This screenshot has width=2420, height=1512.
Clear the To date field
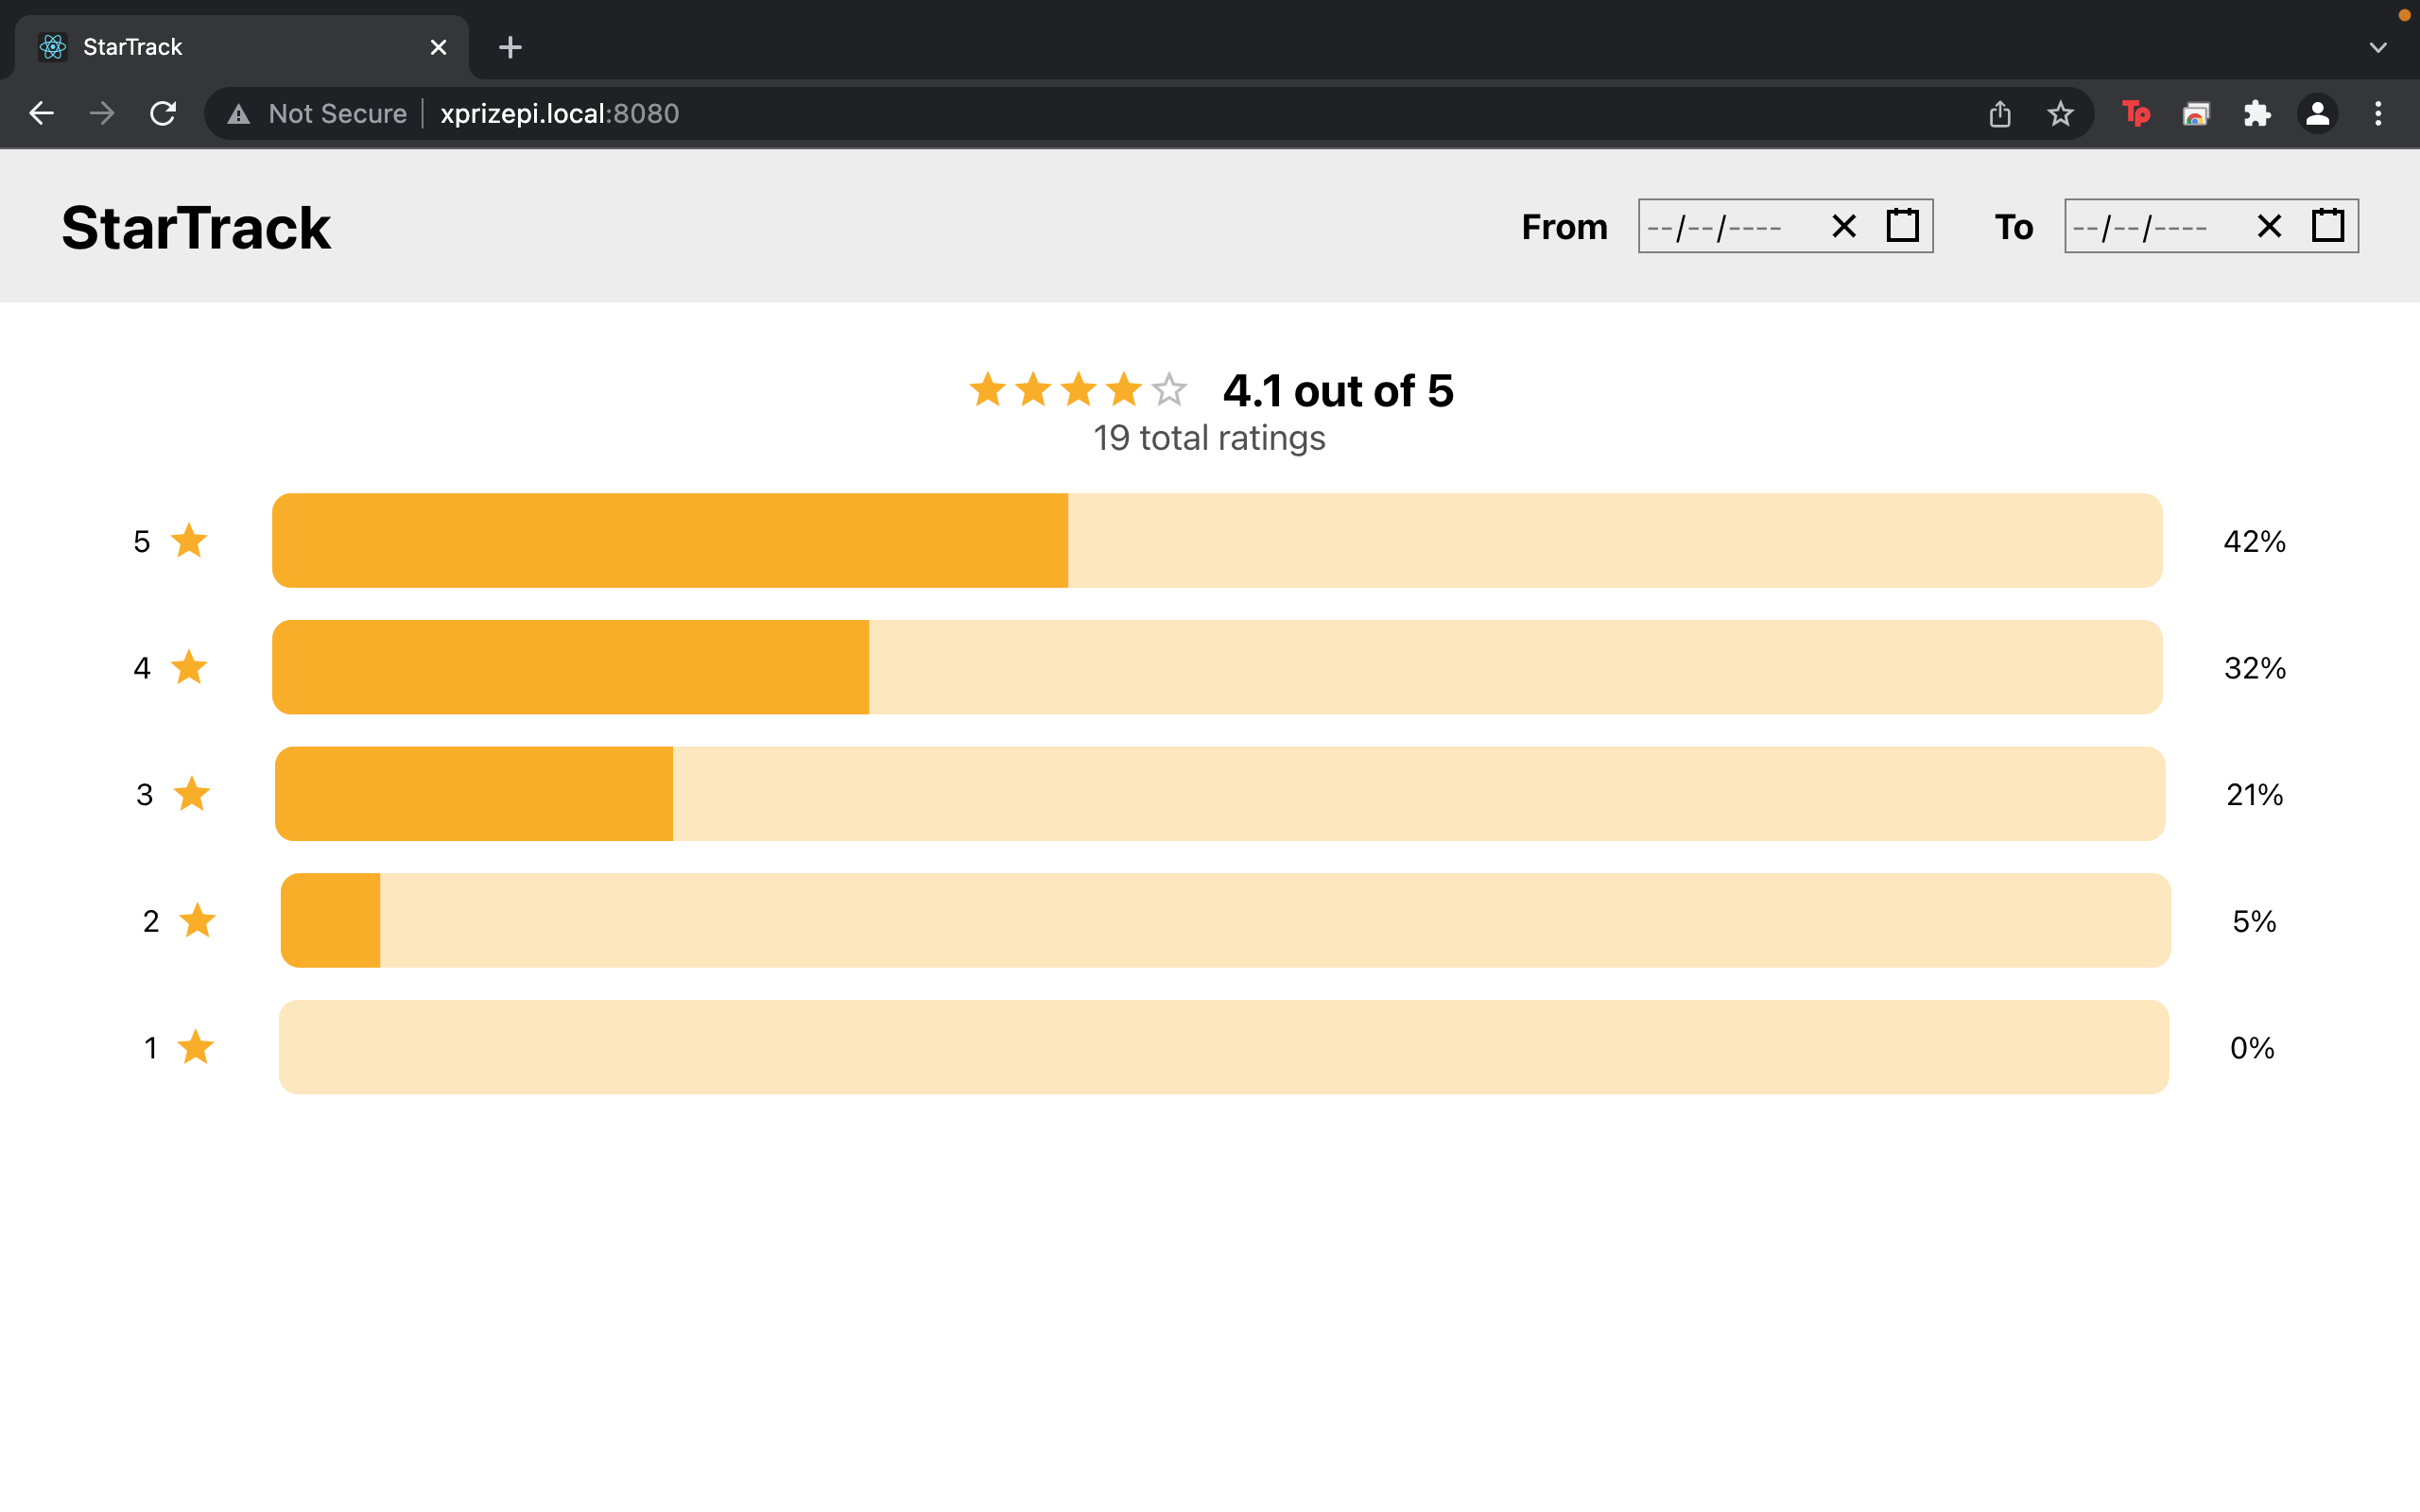click(2269, 226)
